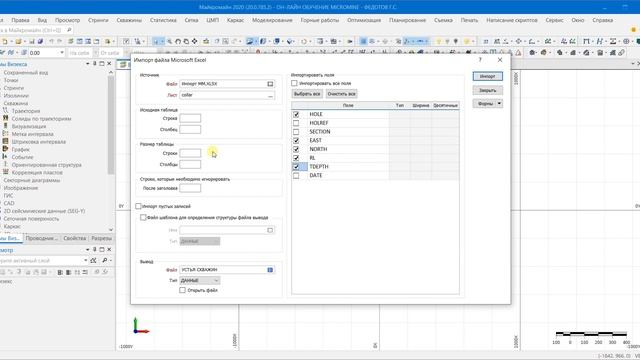Select Солиды по траекториям in forms tree
This screenshot has height=360, width=640.
point(41,119)
